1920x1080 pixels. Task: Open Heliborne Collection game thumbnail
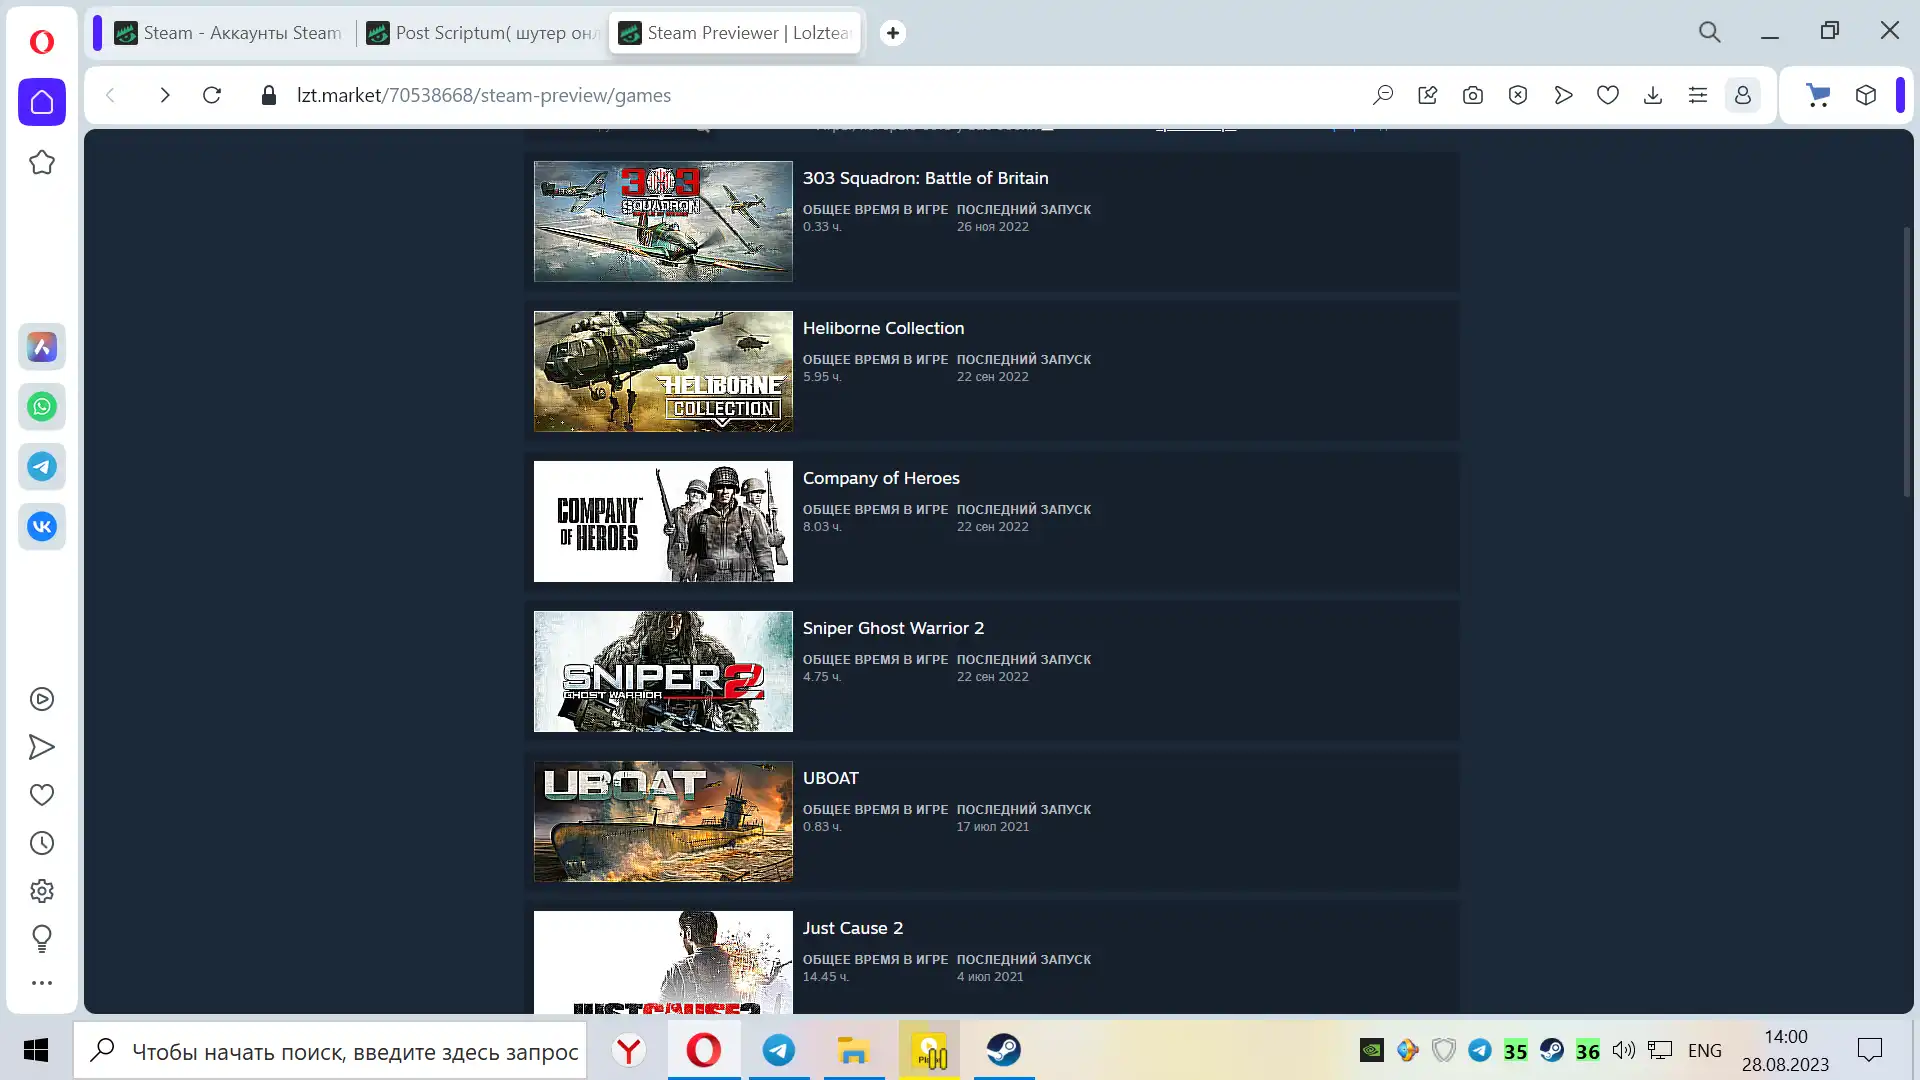click(663, 371)
